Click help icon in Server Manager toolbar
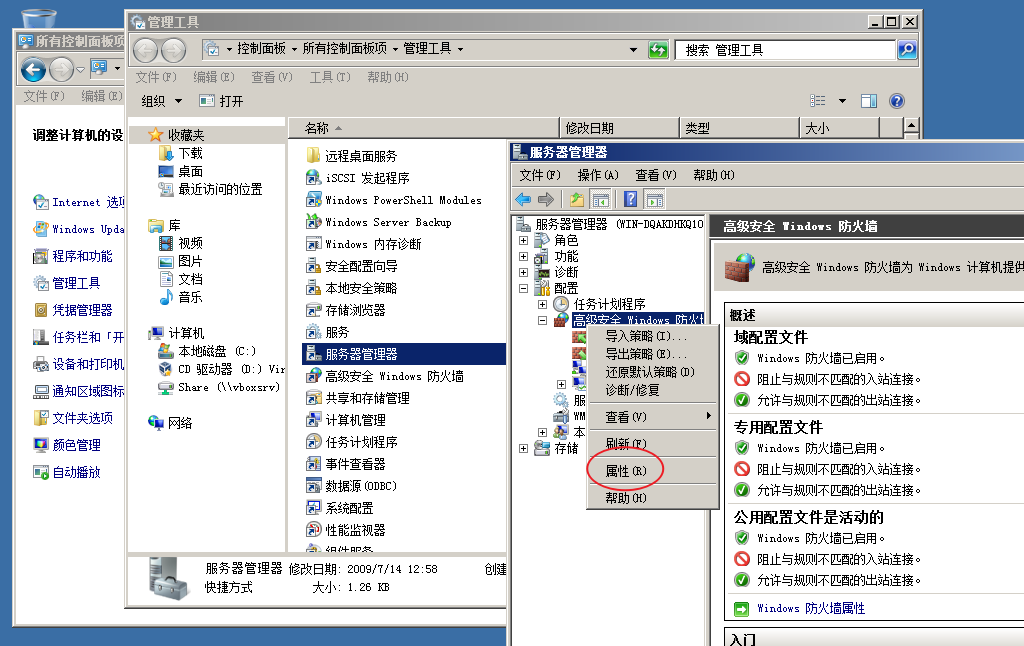1024x646 pixels. 630,199
